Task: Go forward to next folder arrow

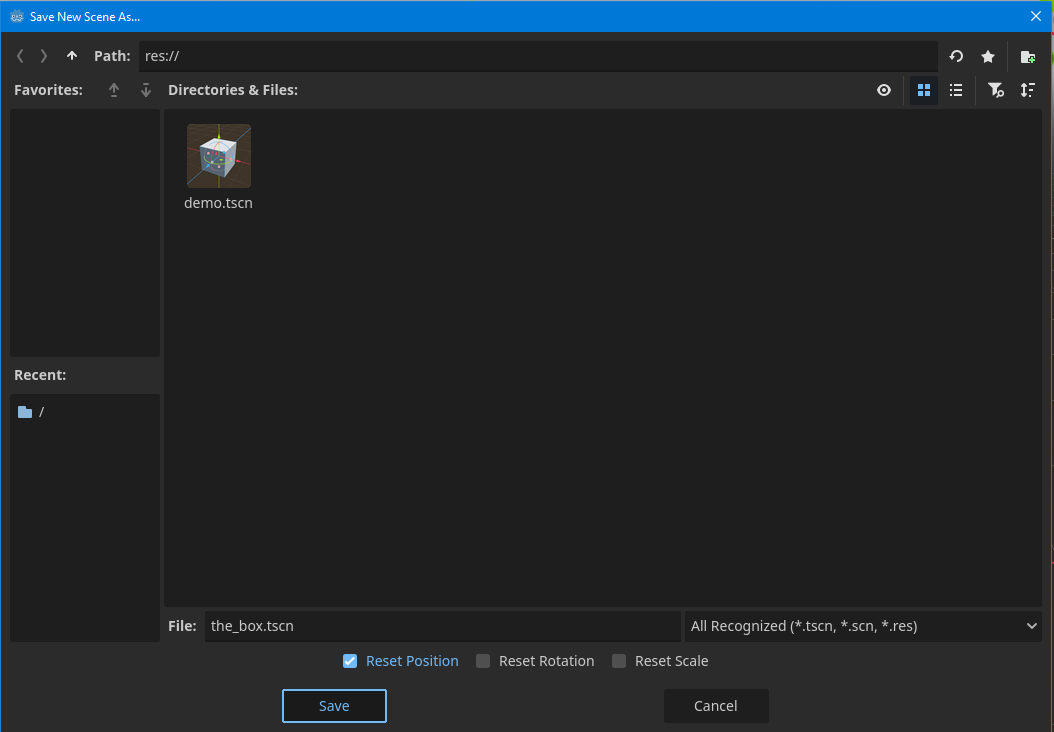Action: pyautogui.click(x=44, y=56)
